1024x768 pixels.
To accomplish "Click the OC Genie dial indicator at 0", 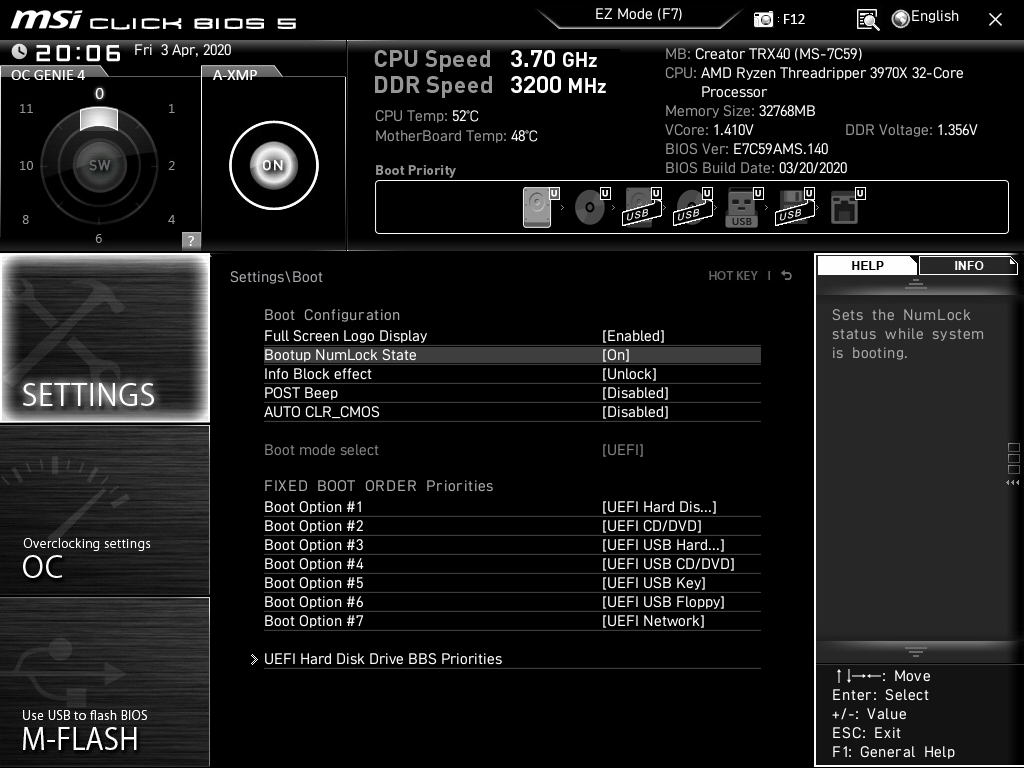I will (x=99, y=118).
